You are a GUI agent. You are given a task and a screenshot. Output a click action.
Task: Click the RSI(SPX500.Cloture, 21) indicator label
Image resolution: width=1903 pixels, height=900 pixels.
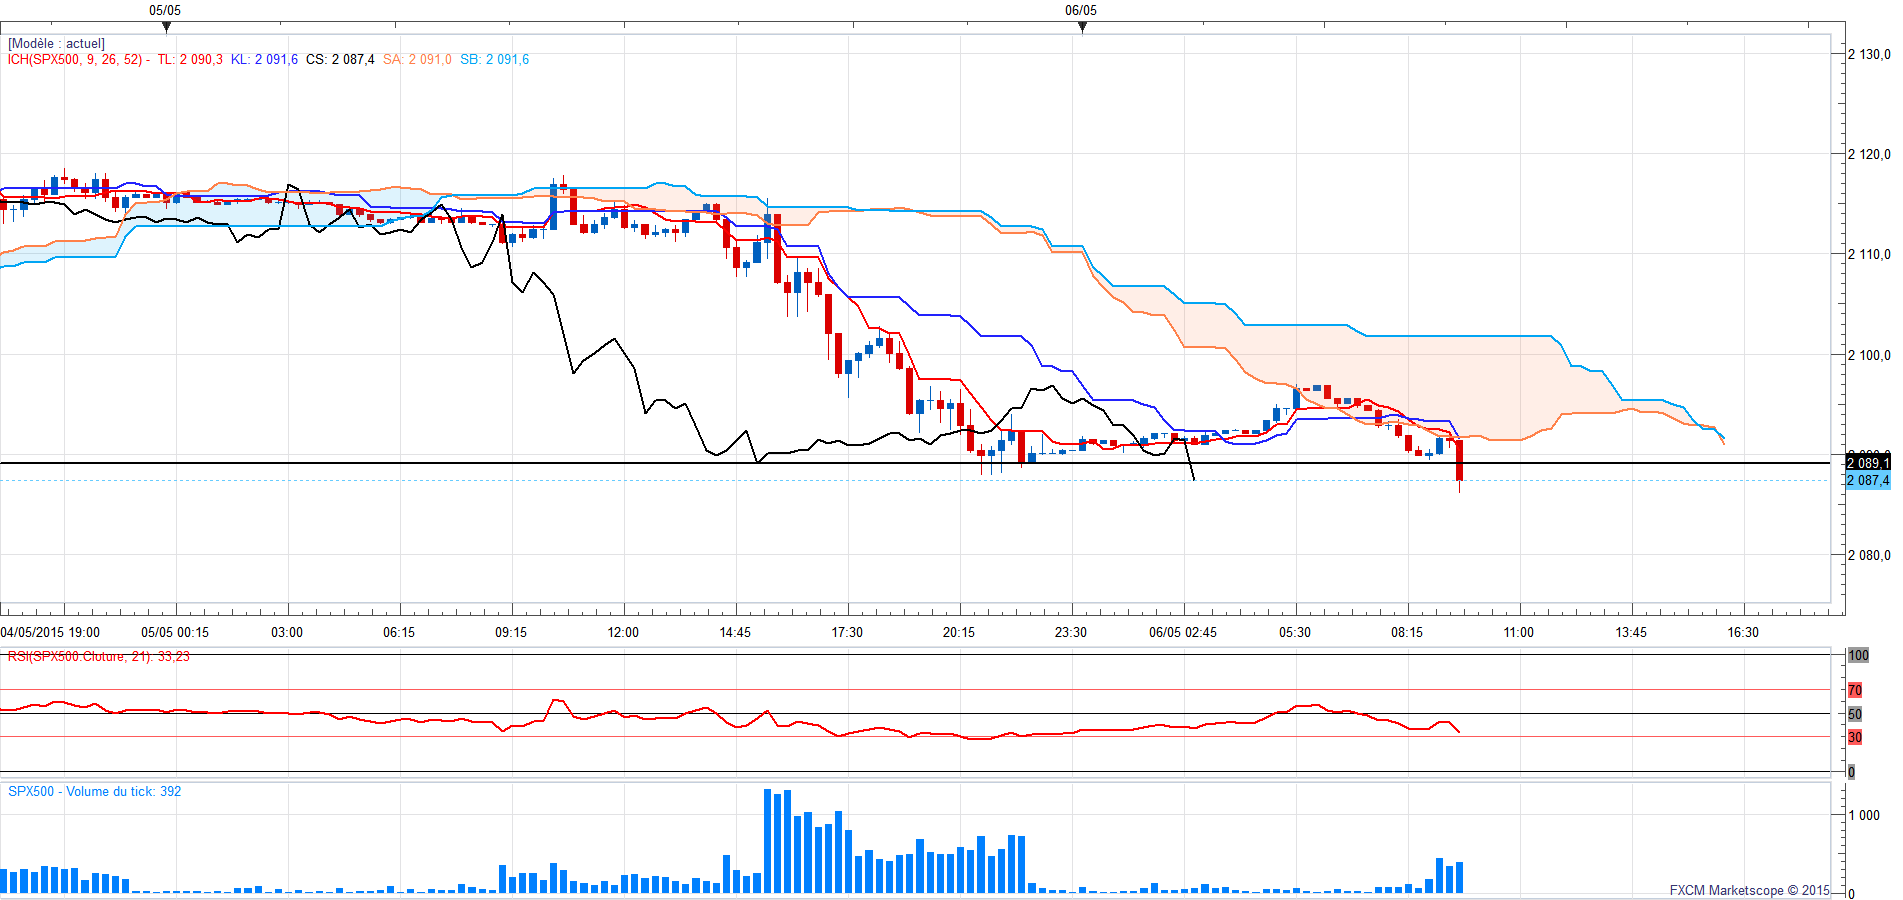(x=98, y=657)
